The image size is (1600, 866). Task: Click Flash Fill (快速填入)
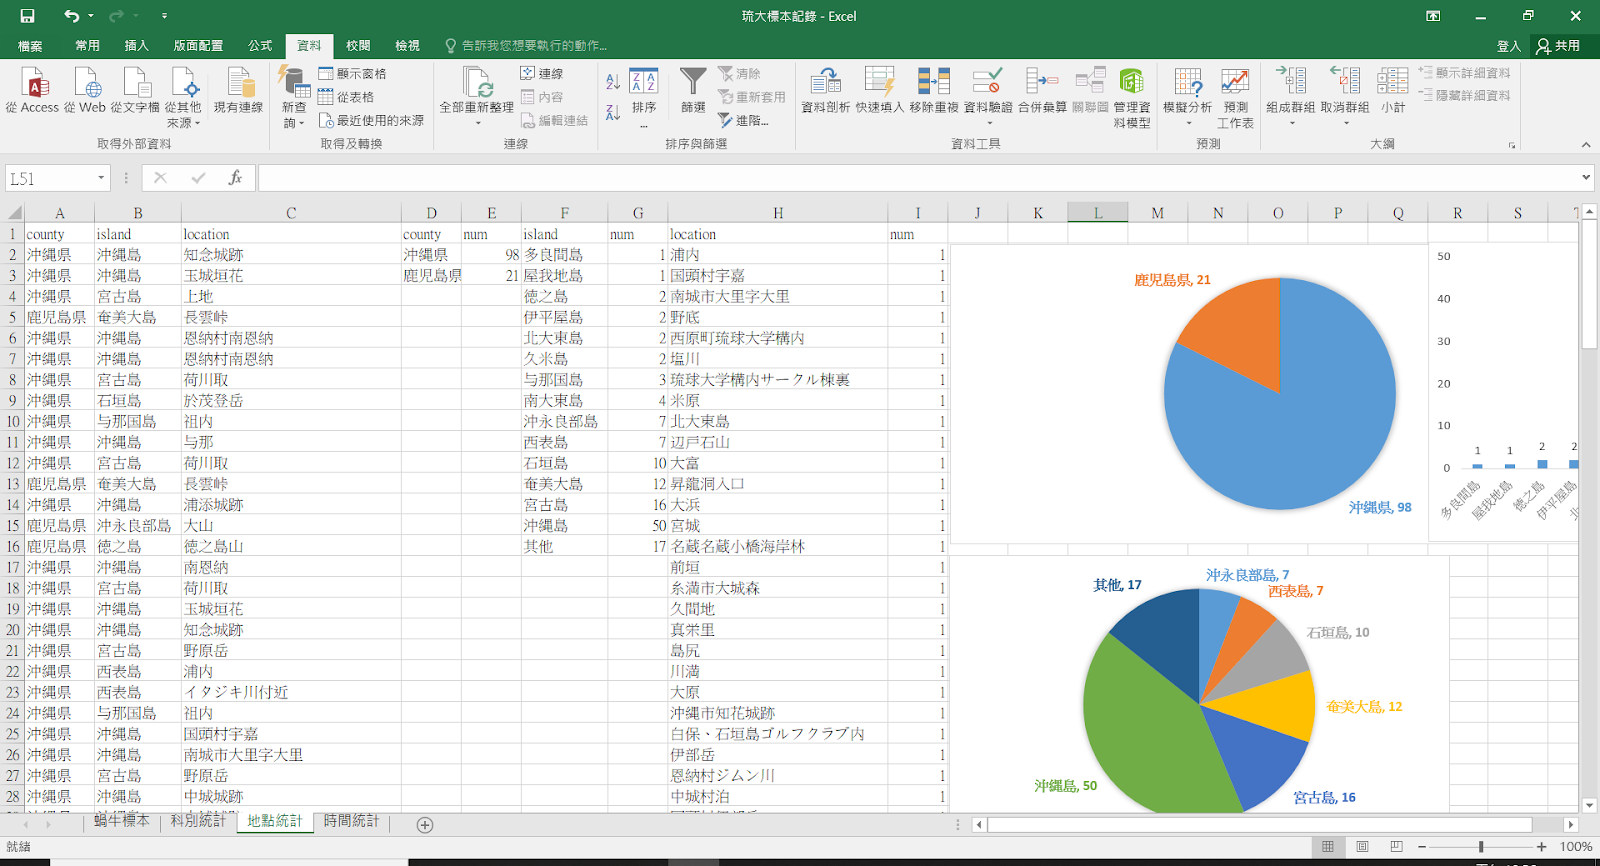[880, 91]
